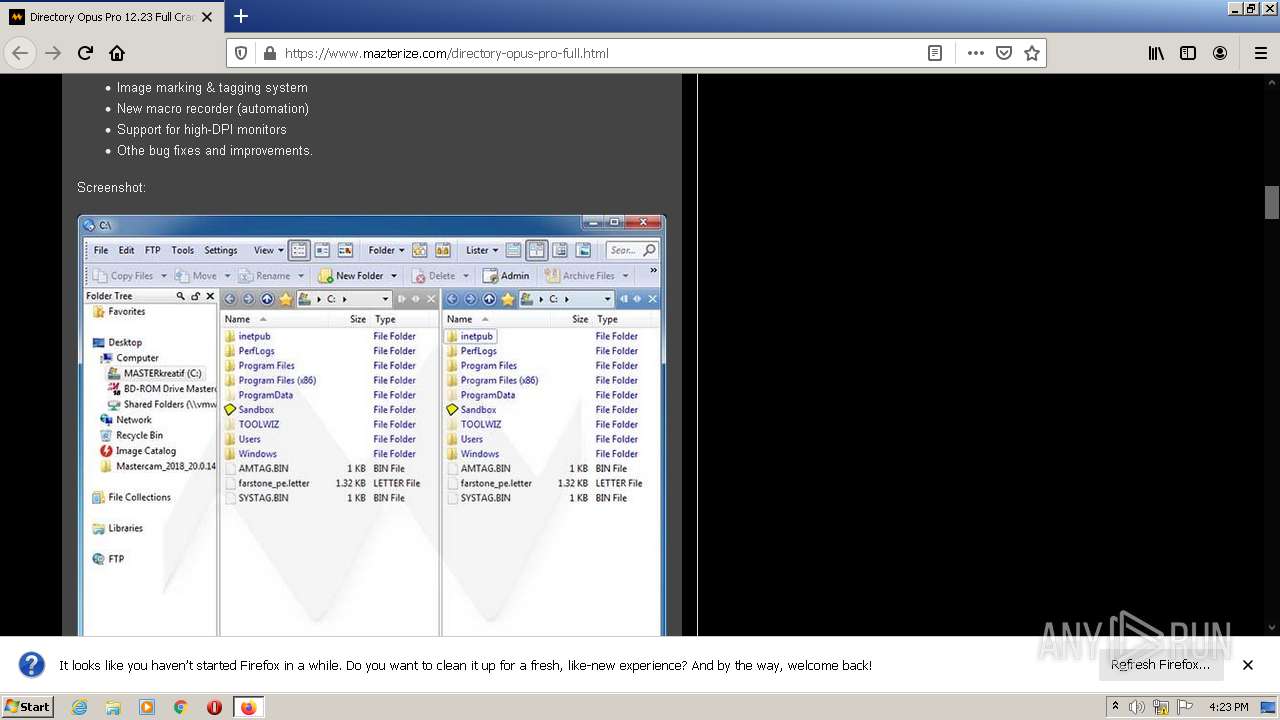Open Windows Explorer from taskbar
1280x720 pixels.
coord(113,707)
